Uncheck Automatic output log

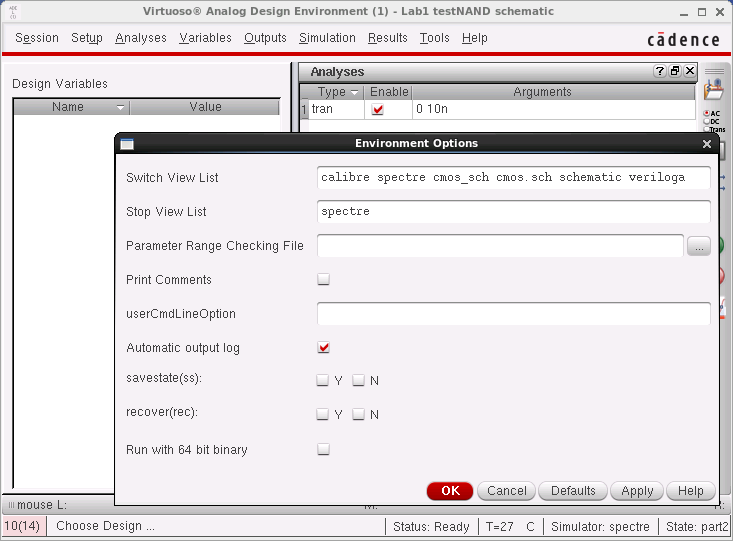tap(323, 347)
